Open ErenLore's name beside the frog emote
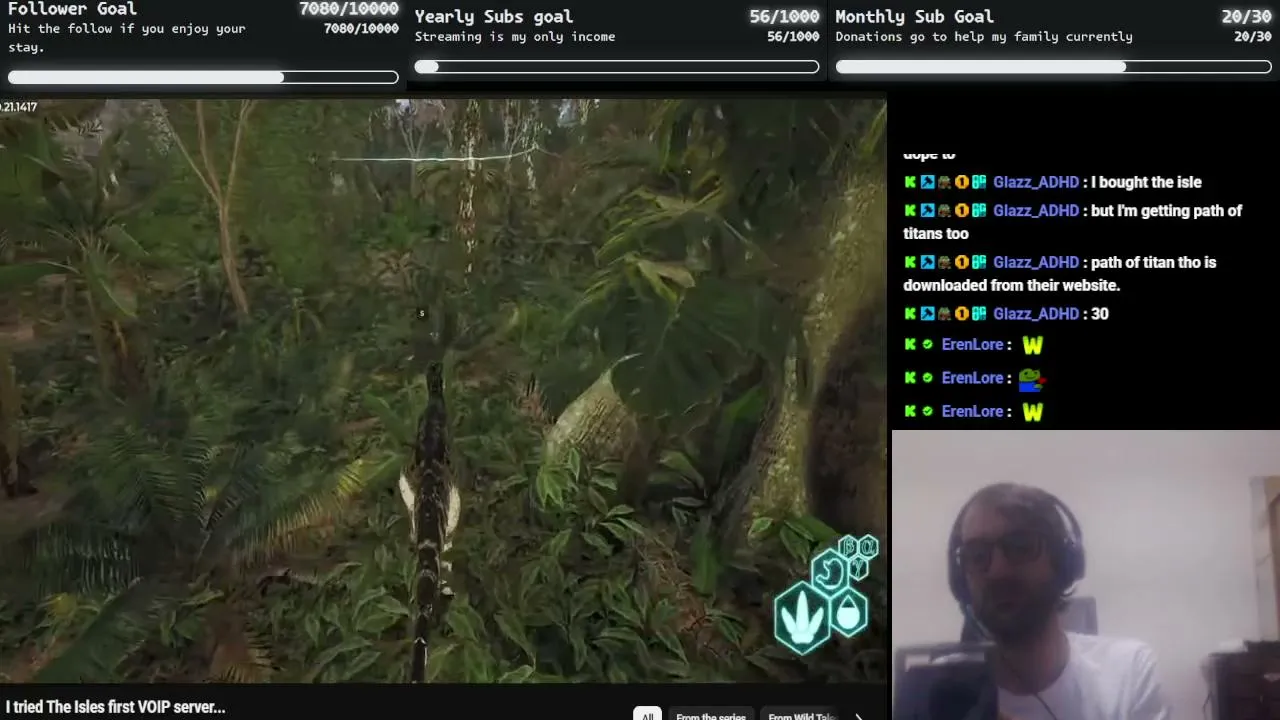This screenshot has width=1280, height=720. 972,378
